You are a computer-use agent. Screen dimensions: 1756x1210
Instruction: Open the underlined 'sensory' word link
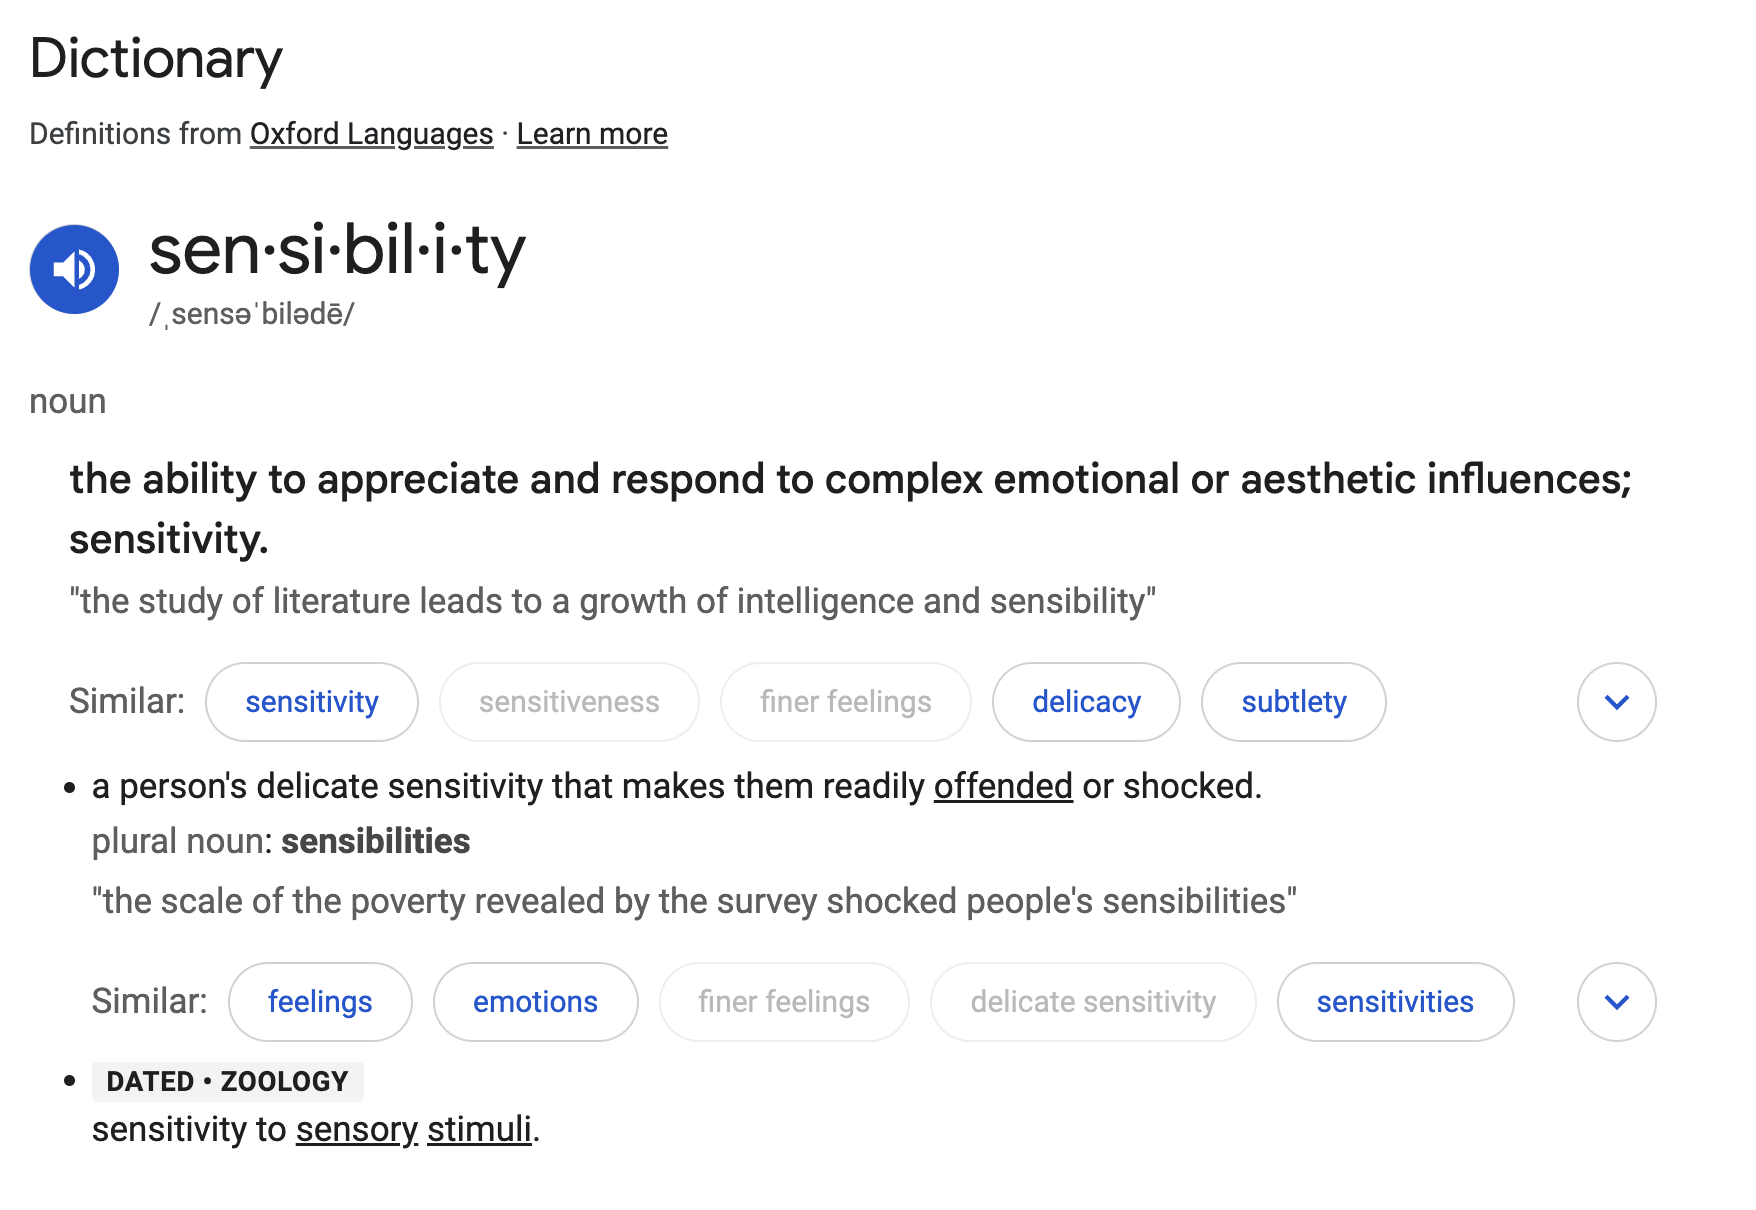pos(356,1130)
